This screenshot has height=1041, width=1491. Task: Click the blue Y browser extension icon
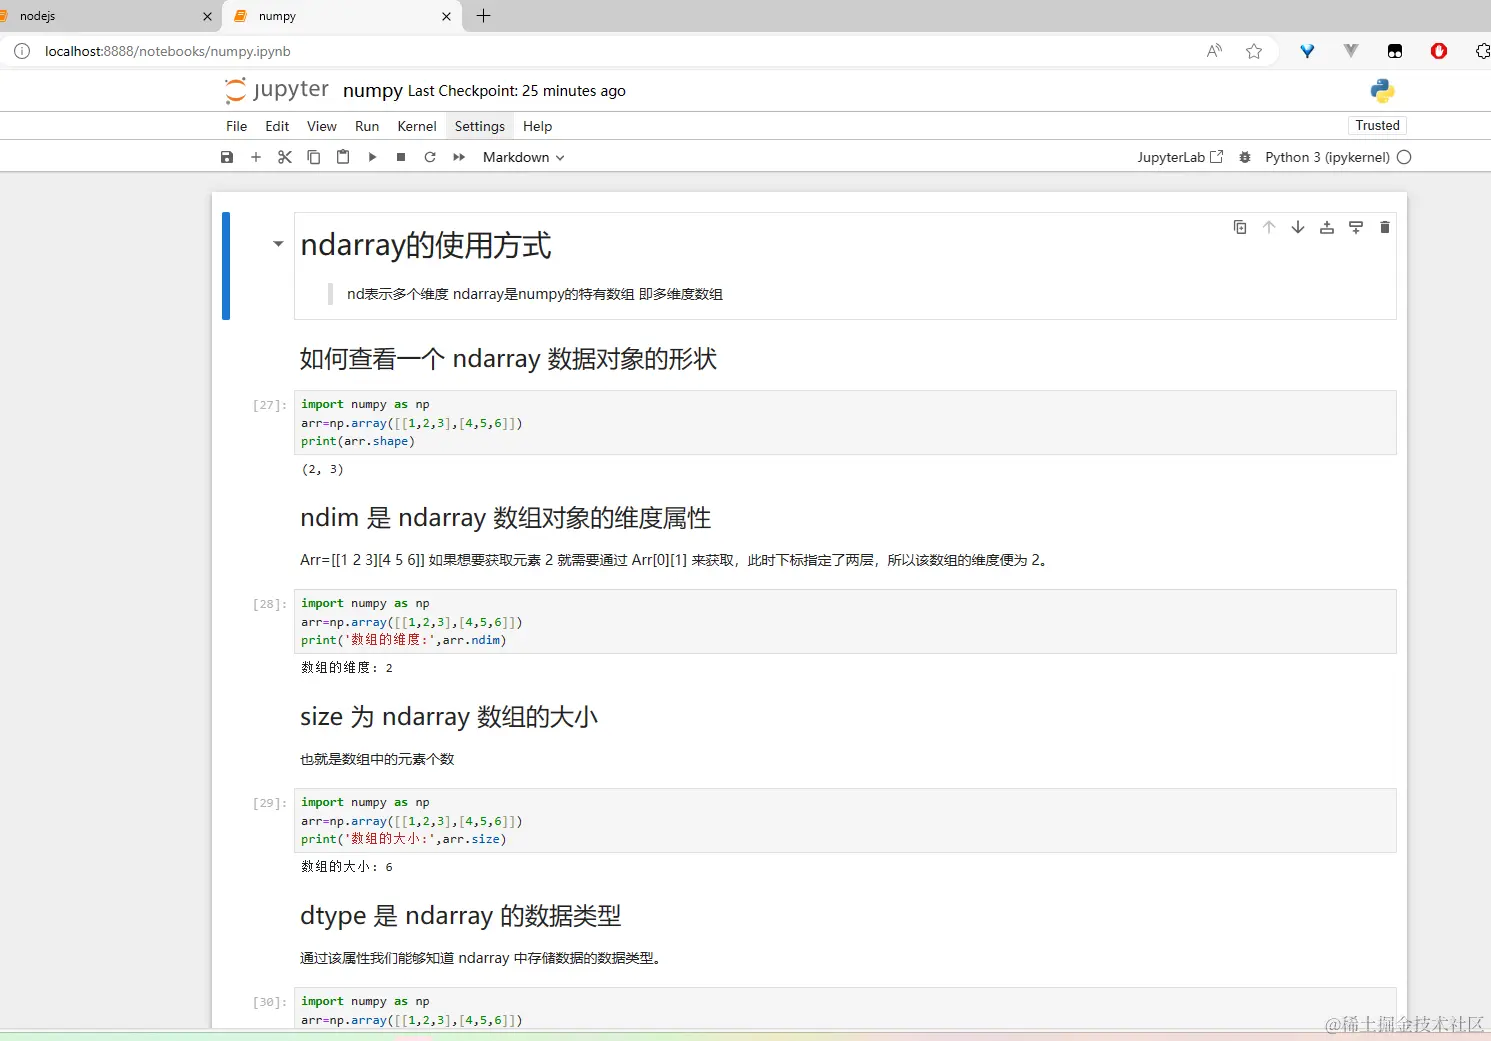pyautogui.click(x=1307, y=51)
